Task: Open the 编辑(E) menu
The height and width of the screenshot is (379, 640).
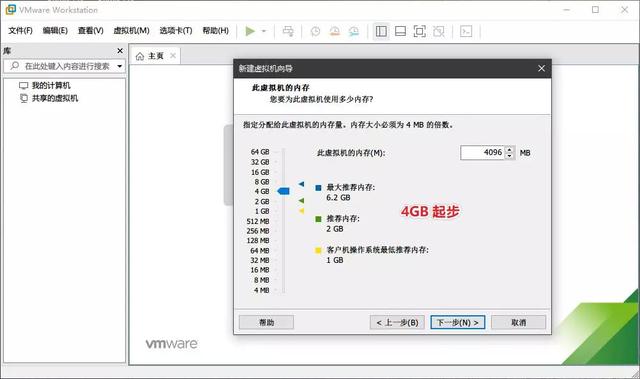Action: tap(55, 31)
